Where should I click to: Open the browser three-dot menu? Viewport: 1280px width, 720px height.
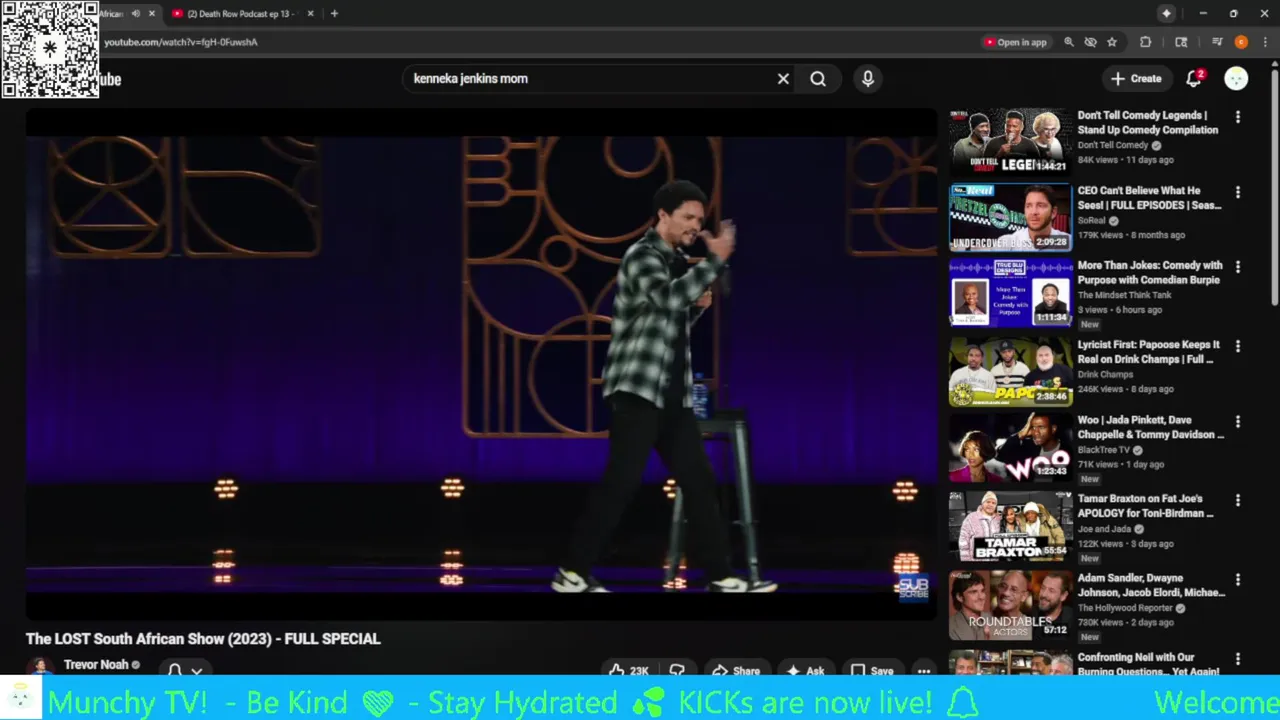[x=1264, y=42]
